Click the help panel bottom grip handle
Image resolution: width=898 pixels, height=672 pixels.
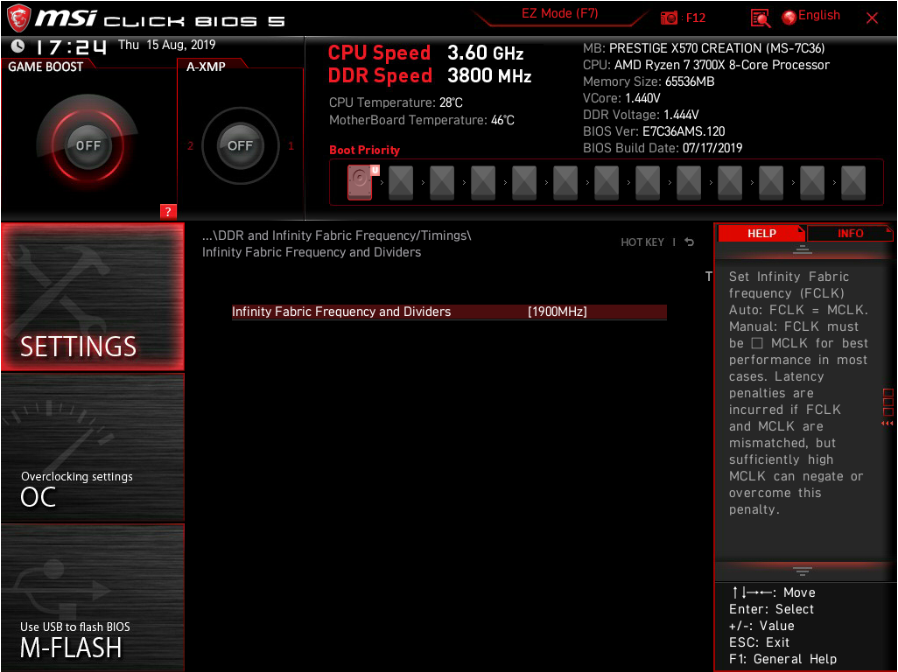coord(802,571)
